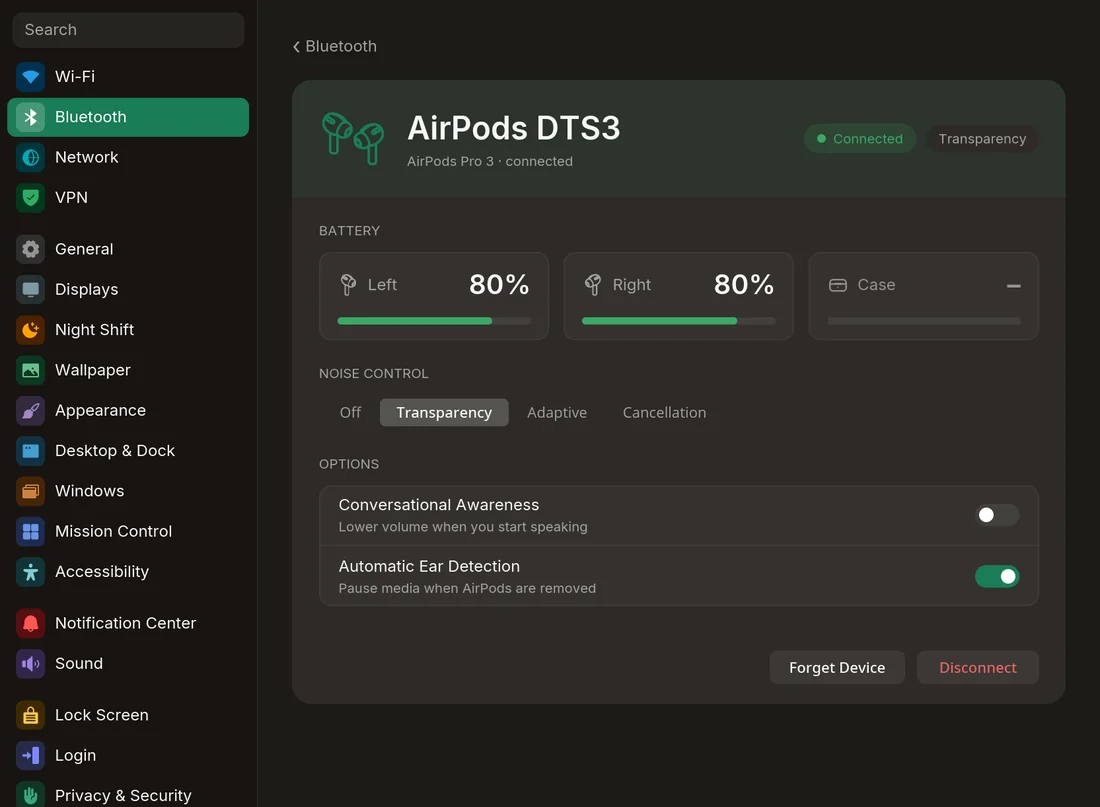Click the VPN shield icon
The height and width of the screenshot is (807, 1100).
(x=30, y=198)
